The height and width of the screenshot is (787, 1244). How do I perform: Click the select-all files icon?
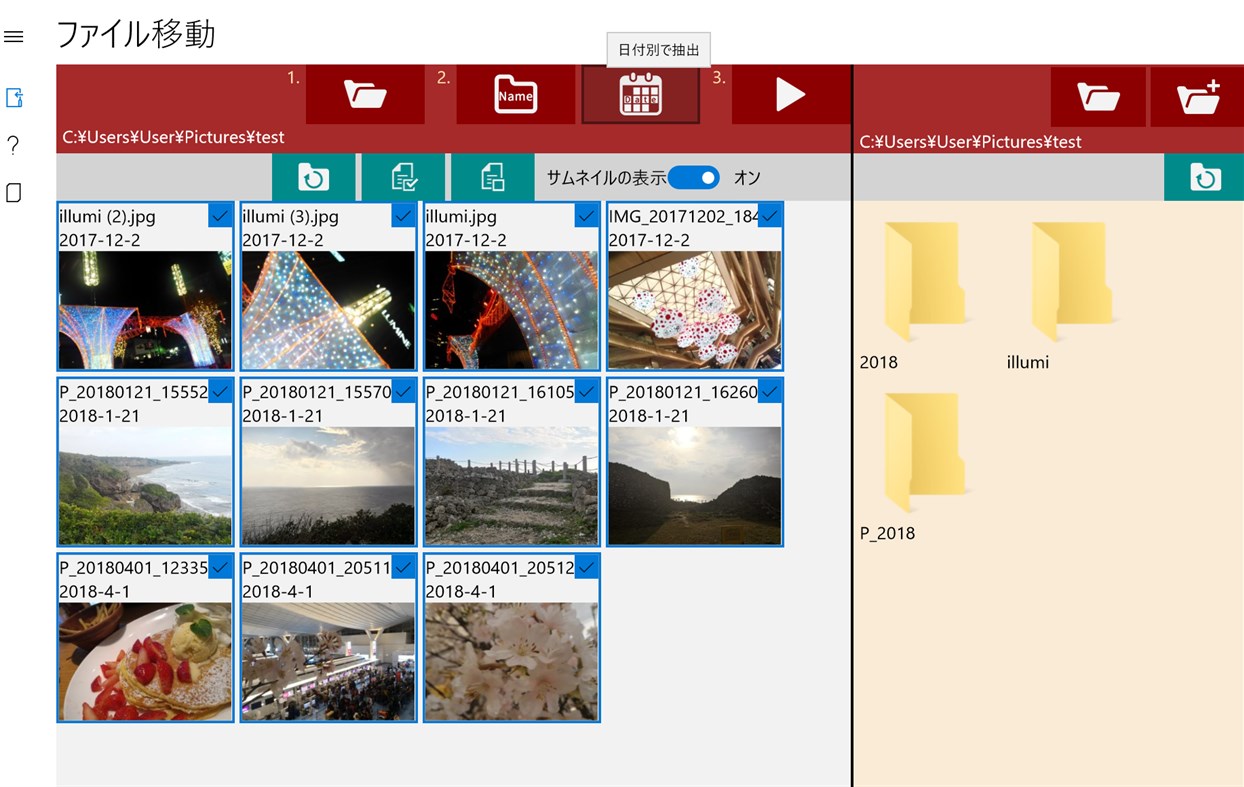[x=401, y=176]
